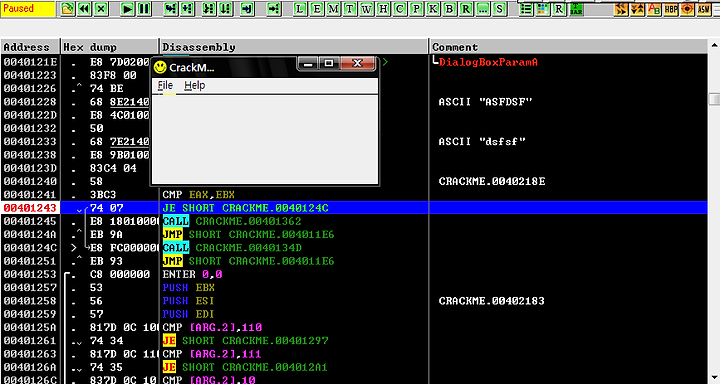Show Run trace (... button)
Image resolution: width=720 pixels, height=384 pixels.
coord(483,9)
